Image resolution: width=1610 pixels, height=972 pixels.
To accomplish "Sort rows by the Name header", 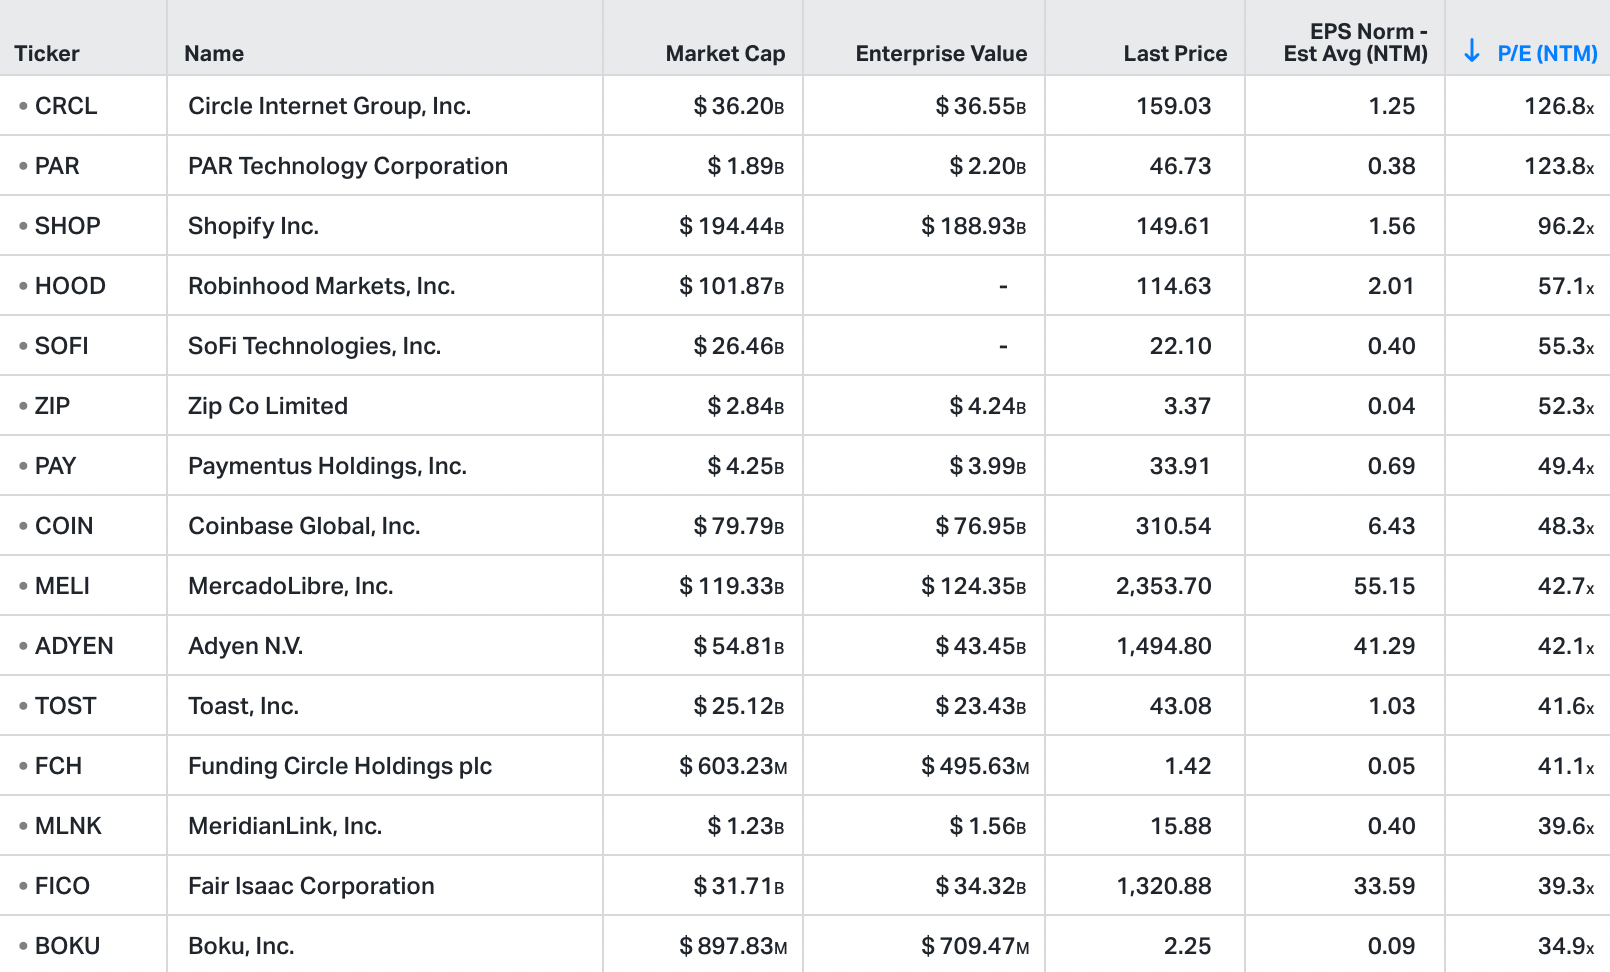I will 214,54.
